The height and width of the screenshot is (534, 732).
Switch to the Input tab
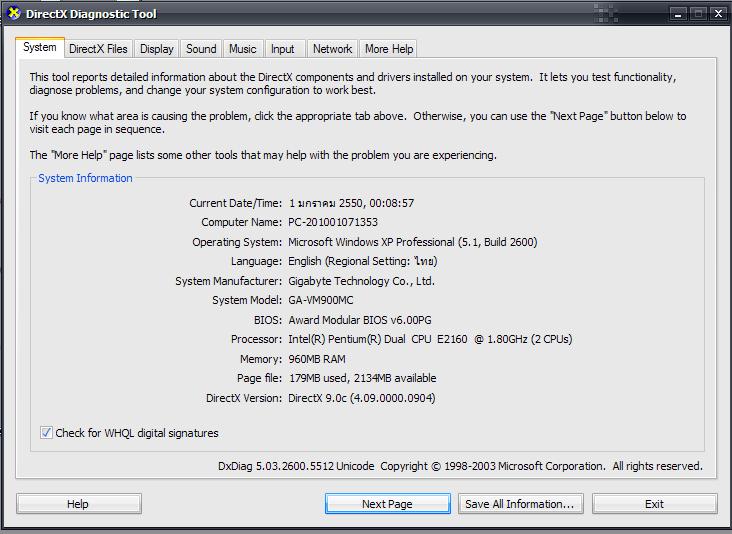tap(283, 49)
